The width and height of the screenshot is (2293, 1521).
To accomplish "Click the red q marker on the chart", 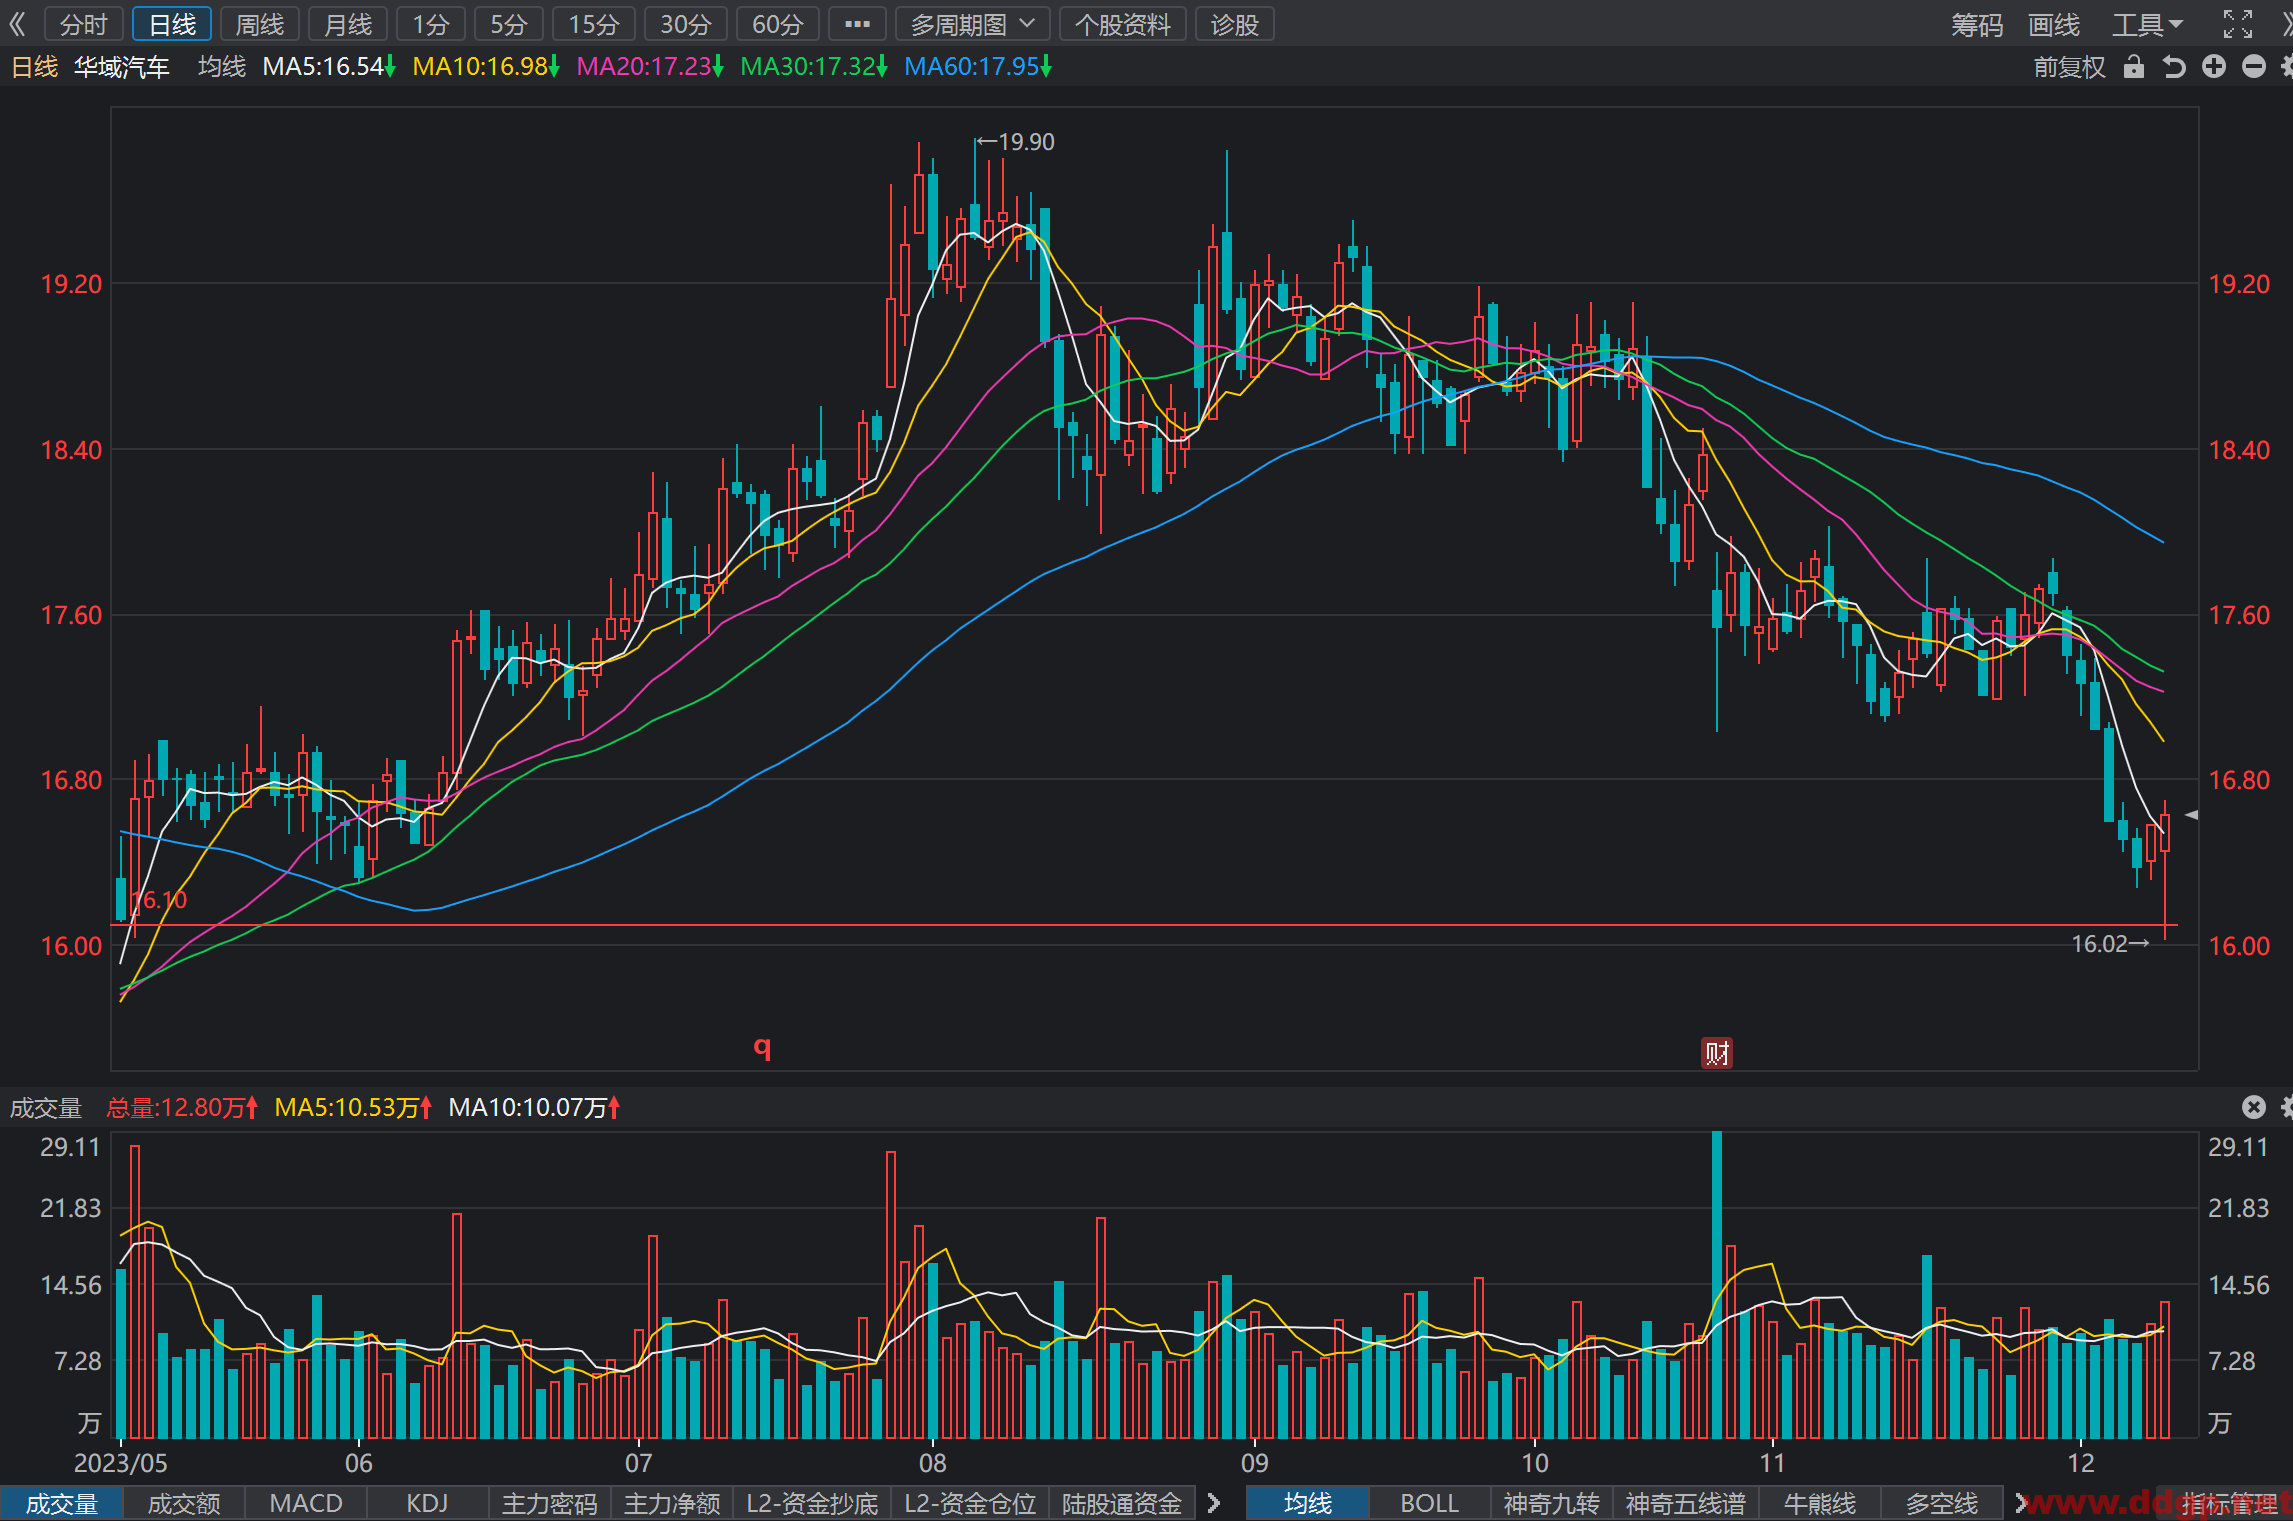I will pos(762,1046).
